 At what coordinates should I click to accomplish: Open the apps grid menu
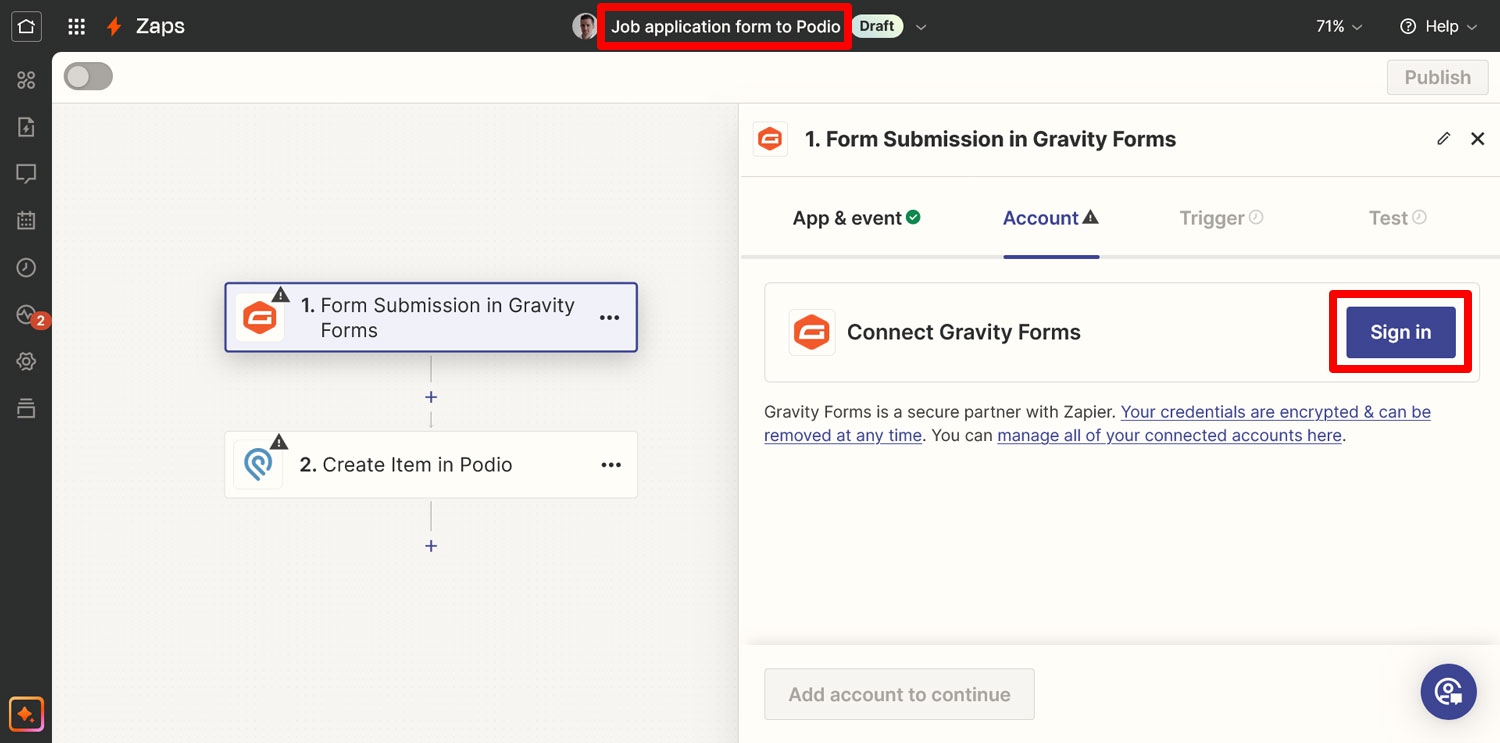point(76,27)
